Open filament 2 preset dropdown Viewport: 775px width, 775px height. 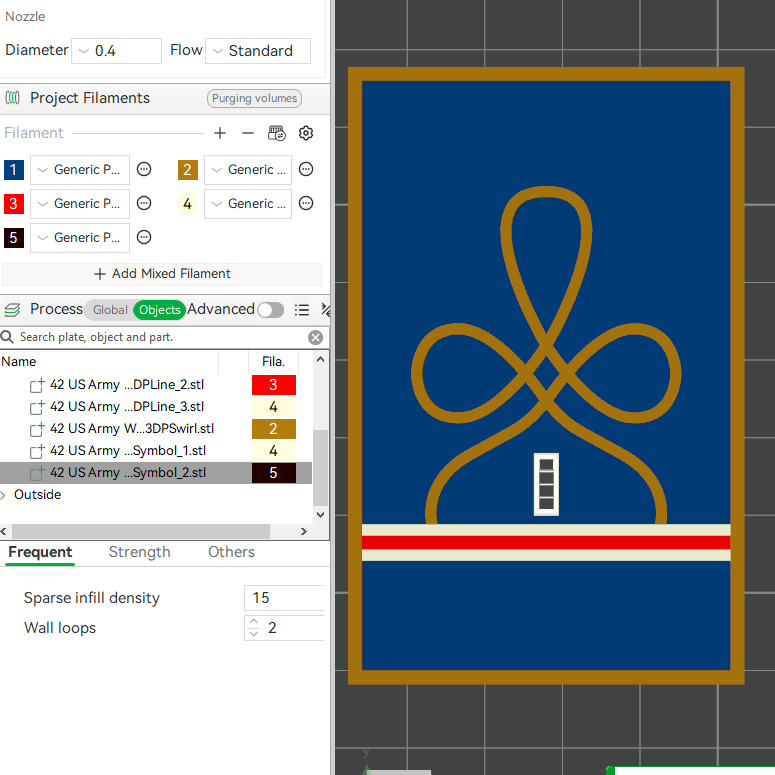pyautogui.click(x=248, y=170)
